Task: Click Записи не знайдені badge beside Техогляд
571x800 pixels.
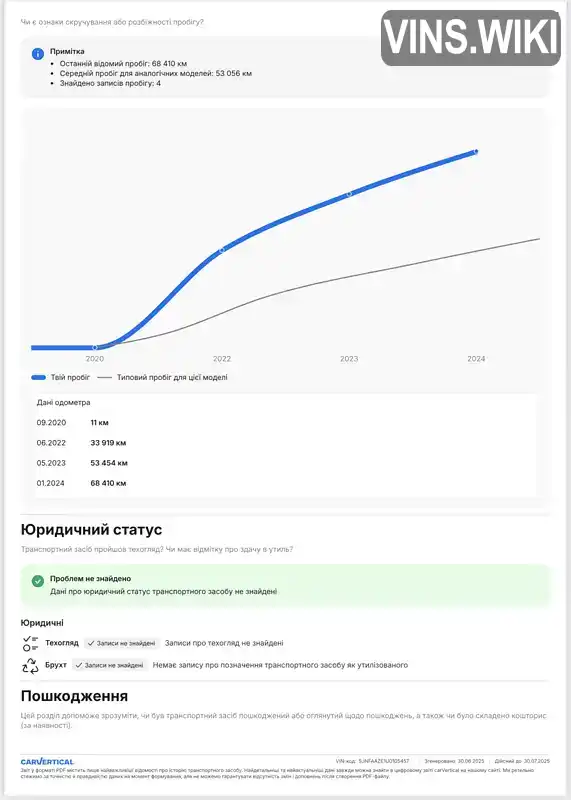Action: click(122, 643)
